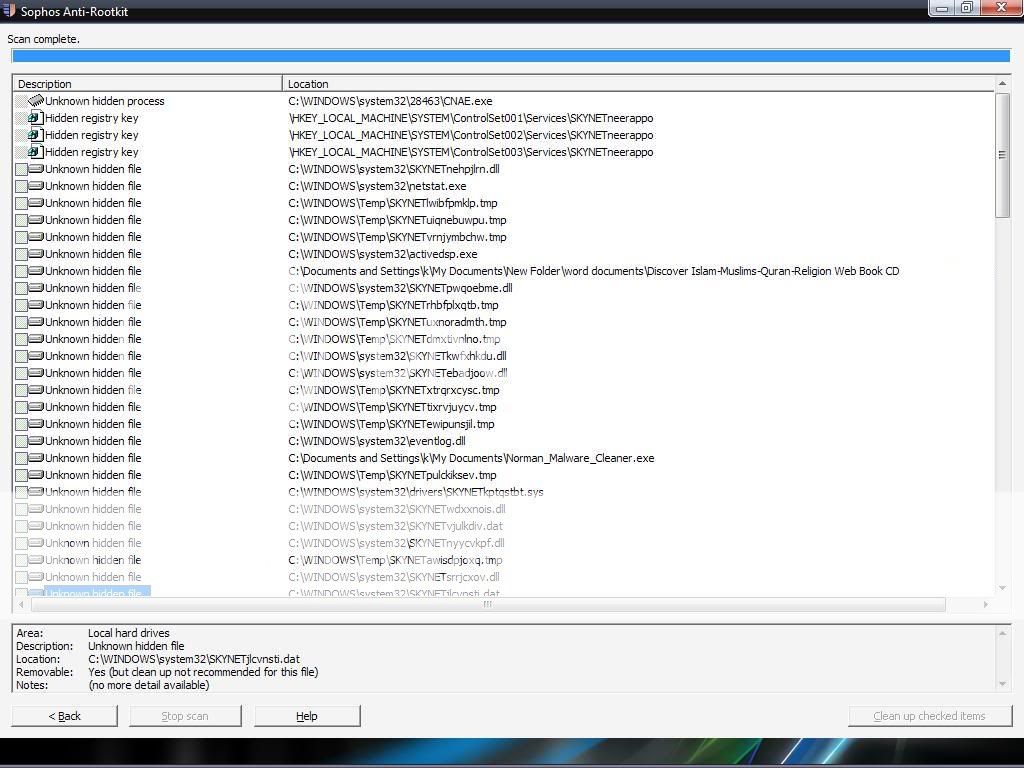This screenshot has width=1024, height=768.
Task: Click drive icon beside eventlog.dll row
Action: click(36, 440)
